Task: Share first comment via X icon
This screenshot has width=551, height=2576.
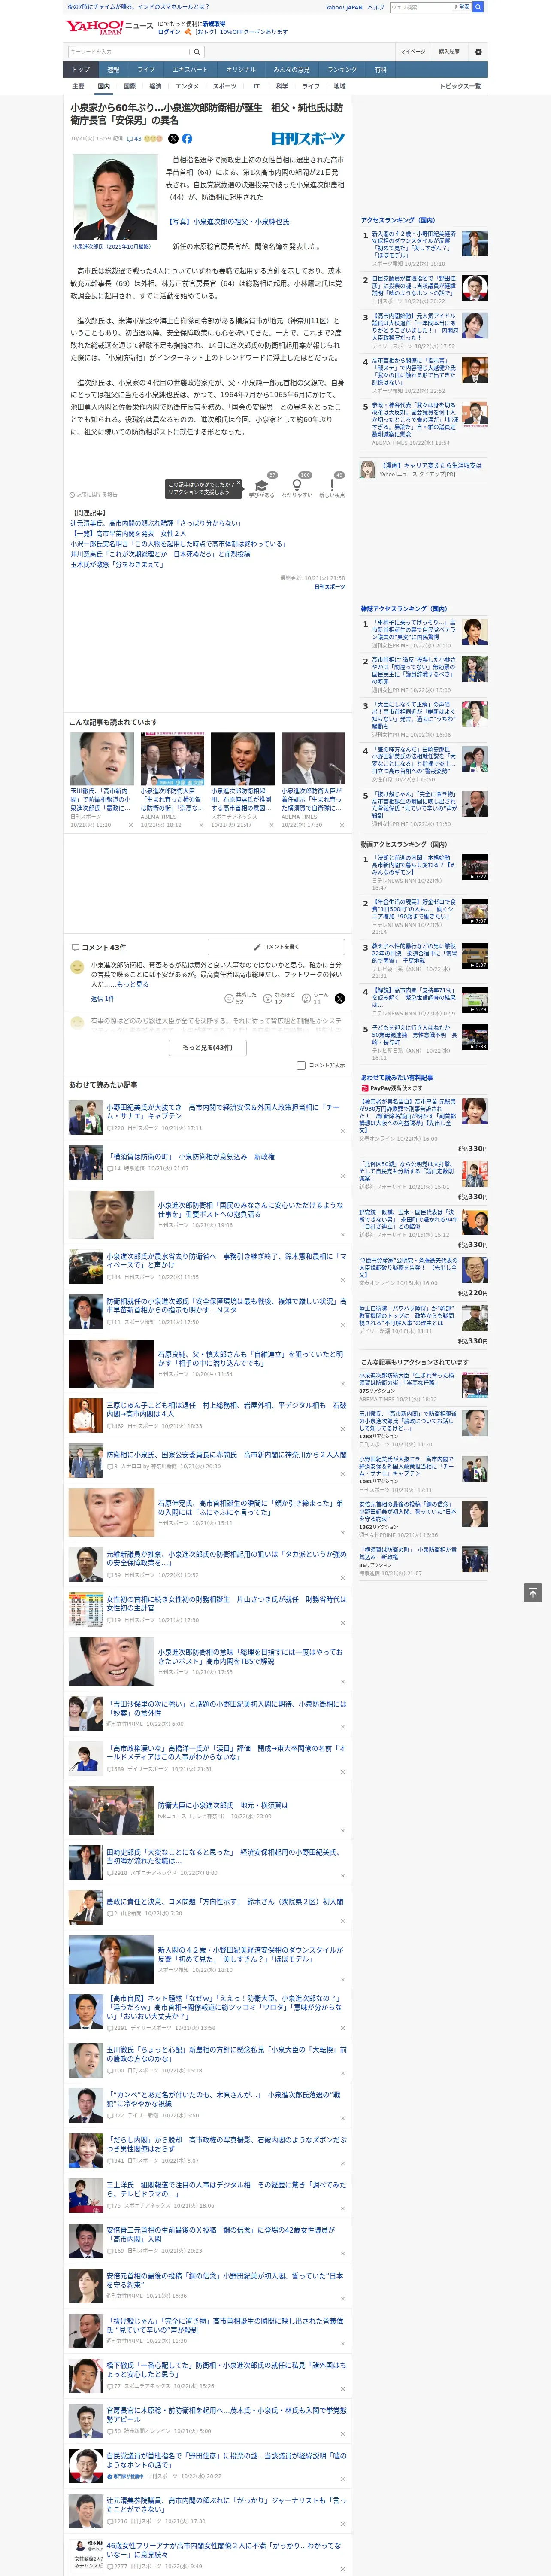Action: (x=340, y=998)
